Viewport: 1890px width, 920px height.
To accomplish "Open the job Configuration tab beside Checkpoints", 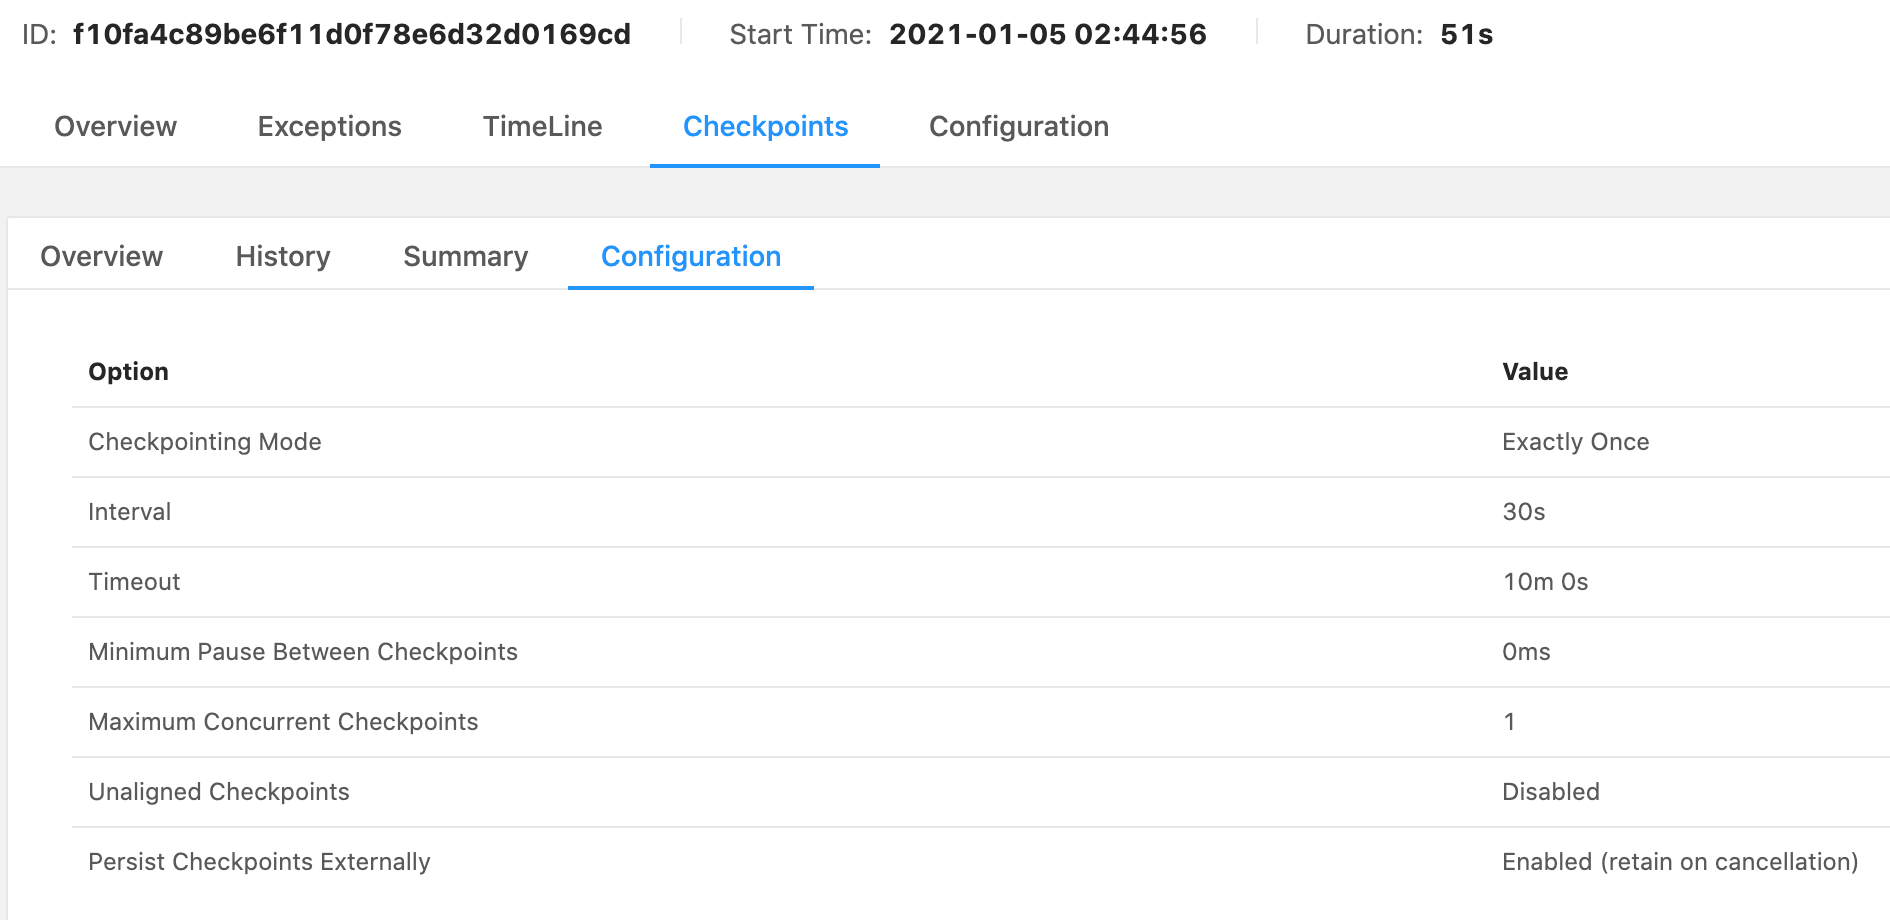I will coord(1018,127).
